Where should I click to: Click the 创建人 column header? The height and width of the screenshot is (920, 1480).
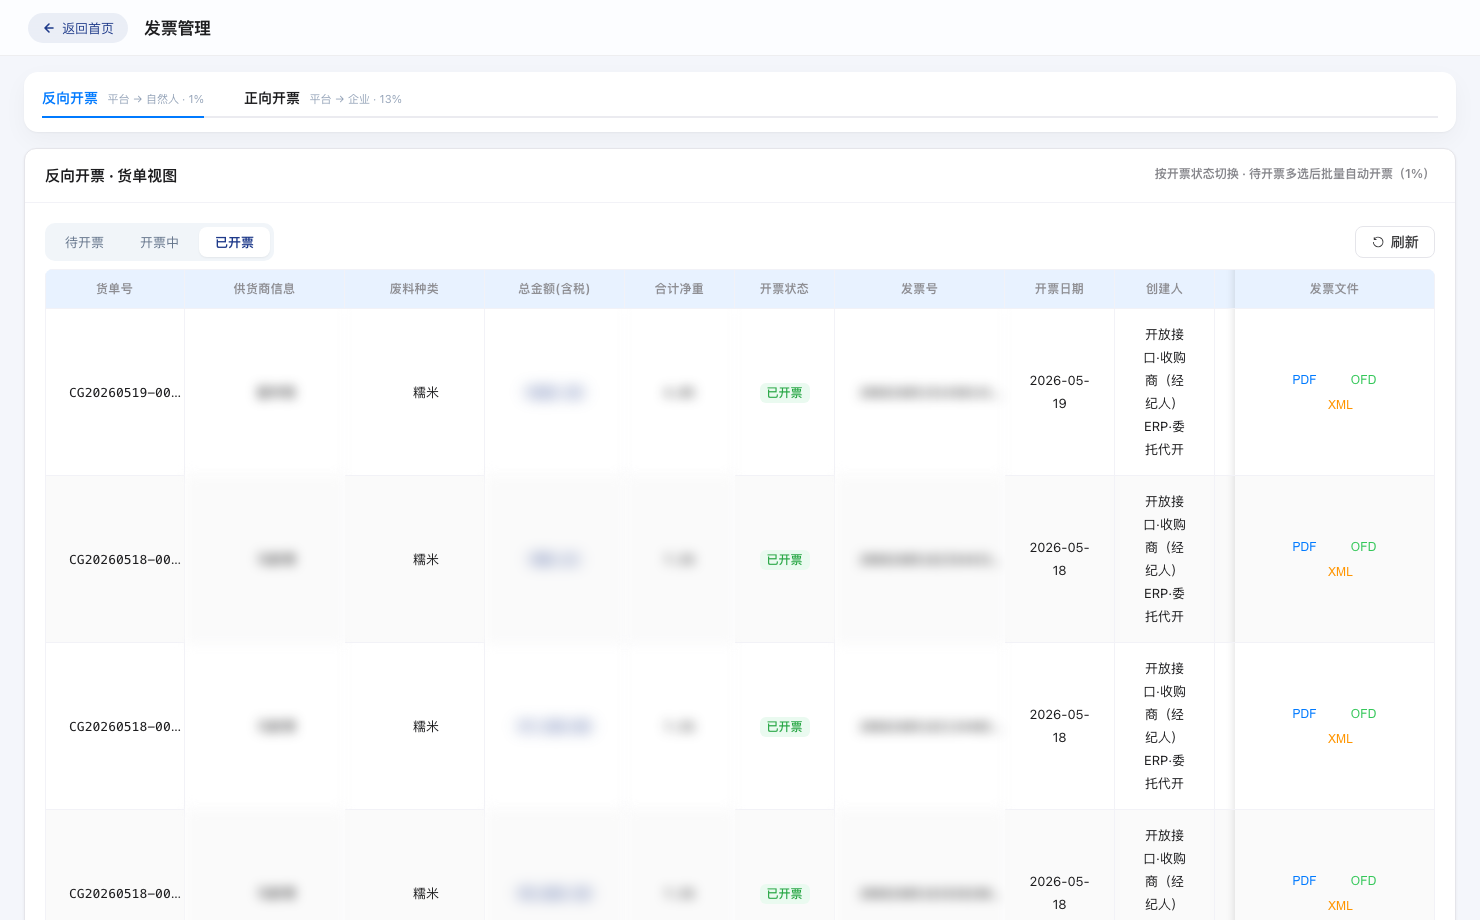tap(1164, 289)
